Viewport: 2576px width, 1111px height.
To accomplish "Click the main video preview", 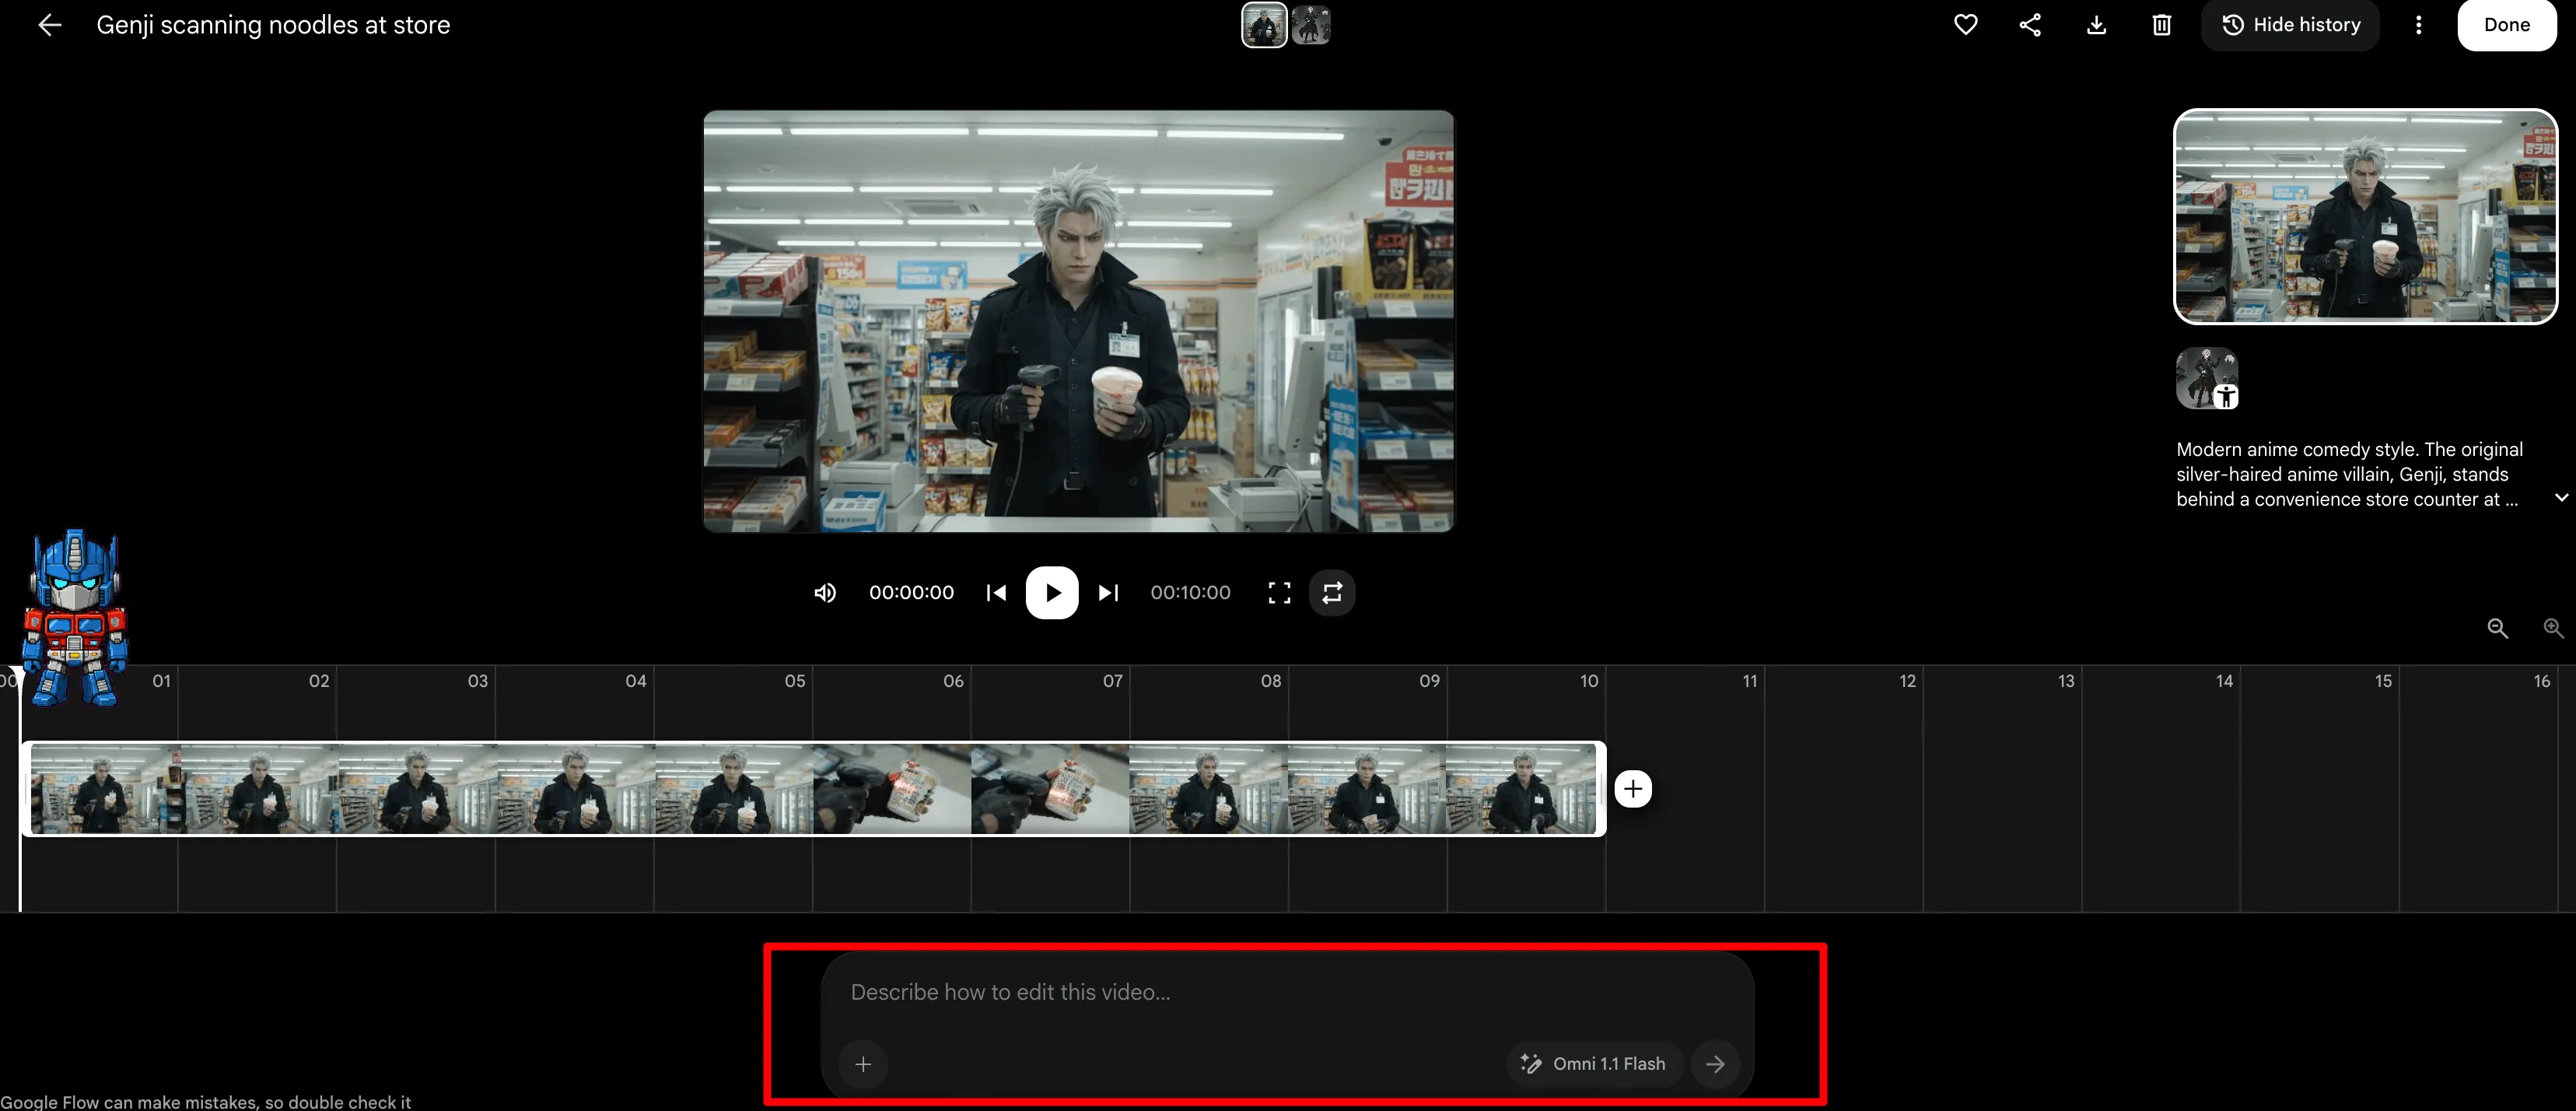I will pos(1078,321).
